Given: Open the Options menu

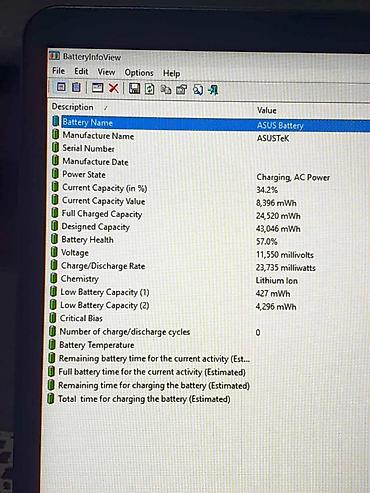Looking at the screenshot, I should pos(139,73).
